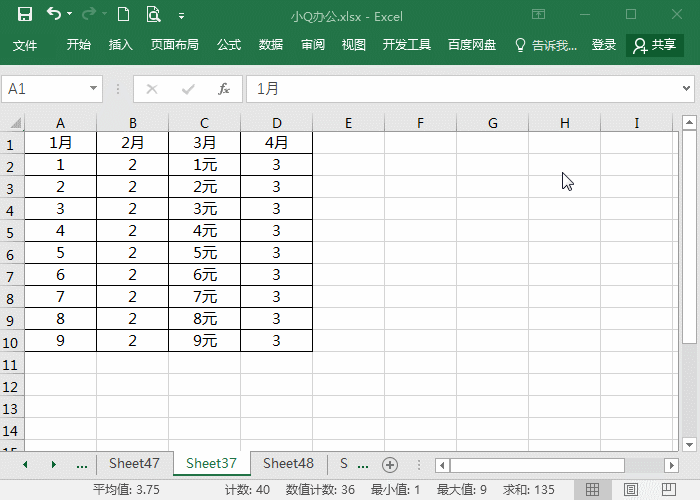The width and height of the screenshot is (700, 500).
Task: Open the 开发工具 ribbon tab
Action: (x=406, y=45)
